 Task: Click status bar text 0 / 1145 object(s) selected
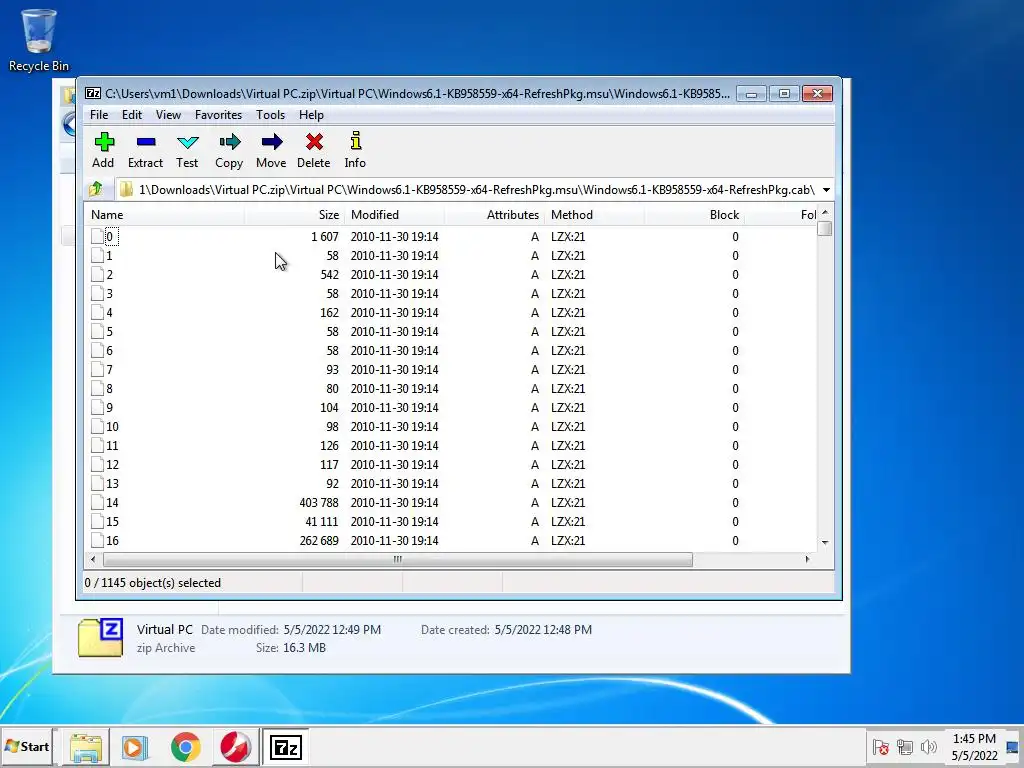[153, 583]
